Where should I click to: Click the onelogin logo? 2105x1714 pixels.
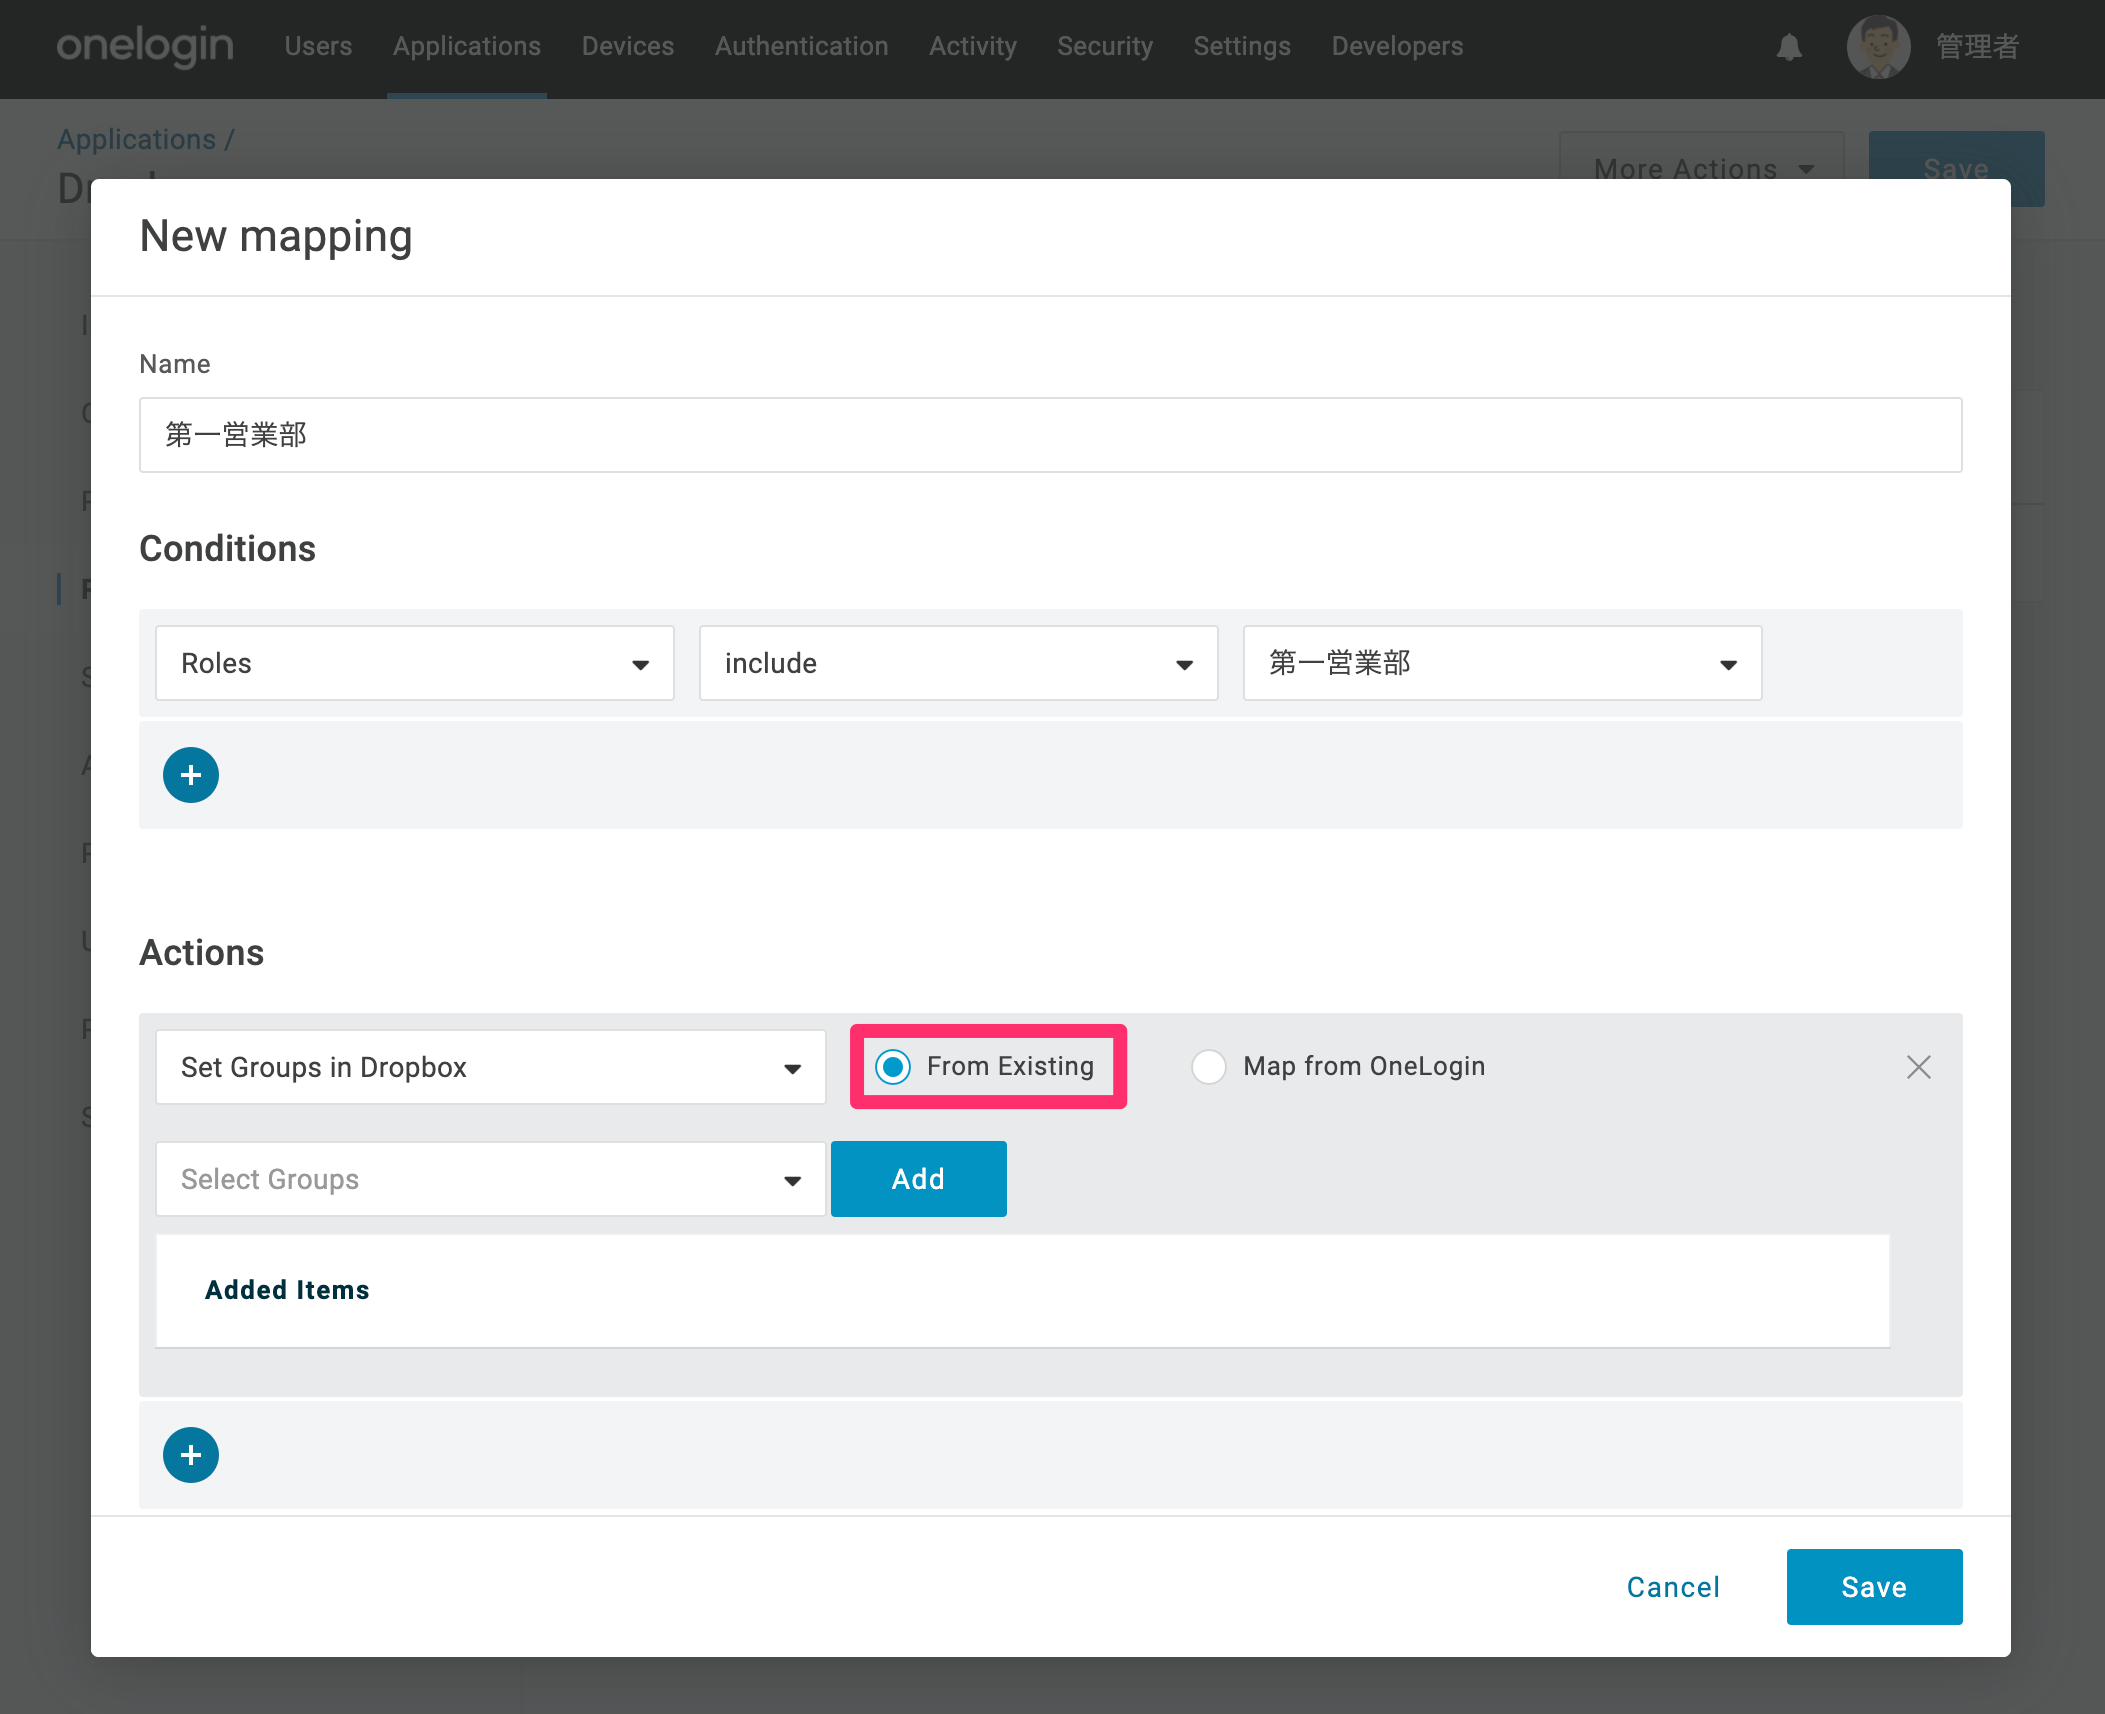point(145,46)
